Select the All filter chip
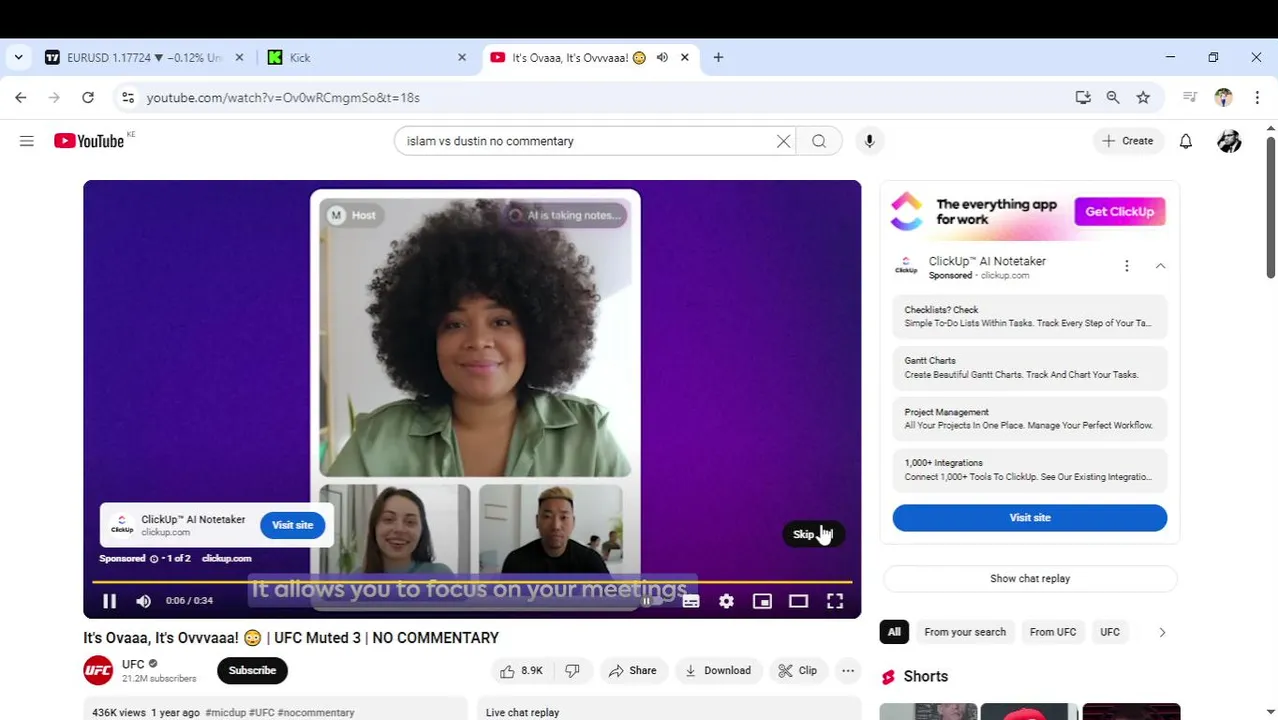 [x=894, y=632]
